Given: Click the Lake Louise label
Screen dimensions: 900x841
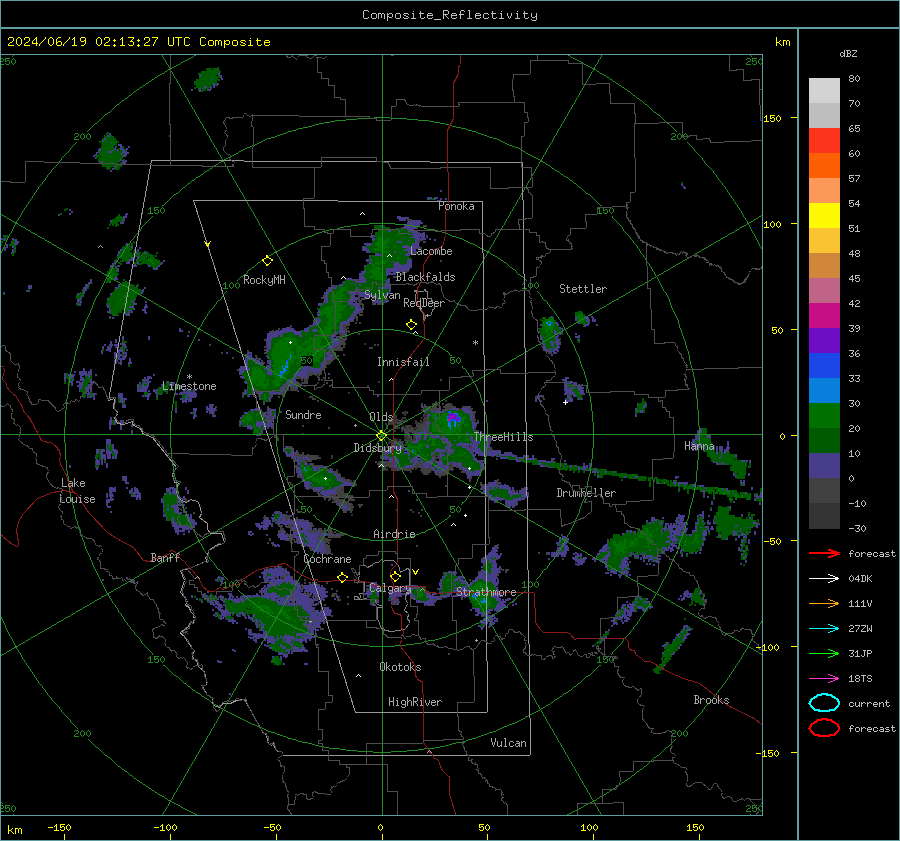Looking at the screenshot, I should point(77,491).
